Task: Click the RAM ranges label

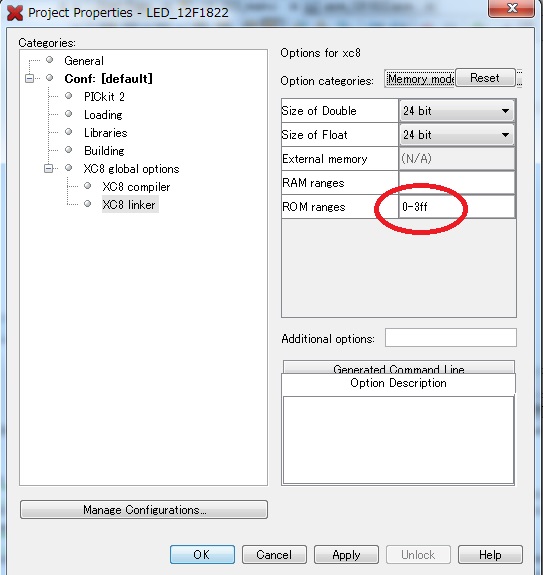Action: [313, 183]
